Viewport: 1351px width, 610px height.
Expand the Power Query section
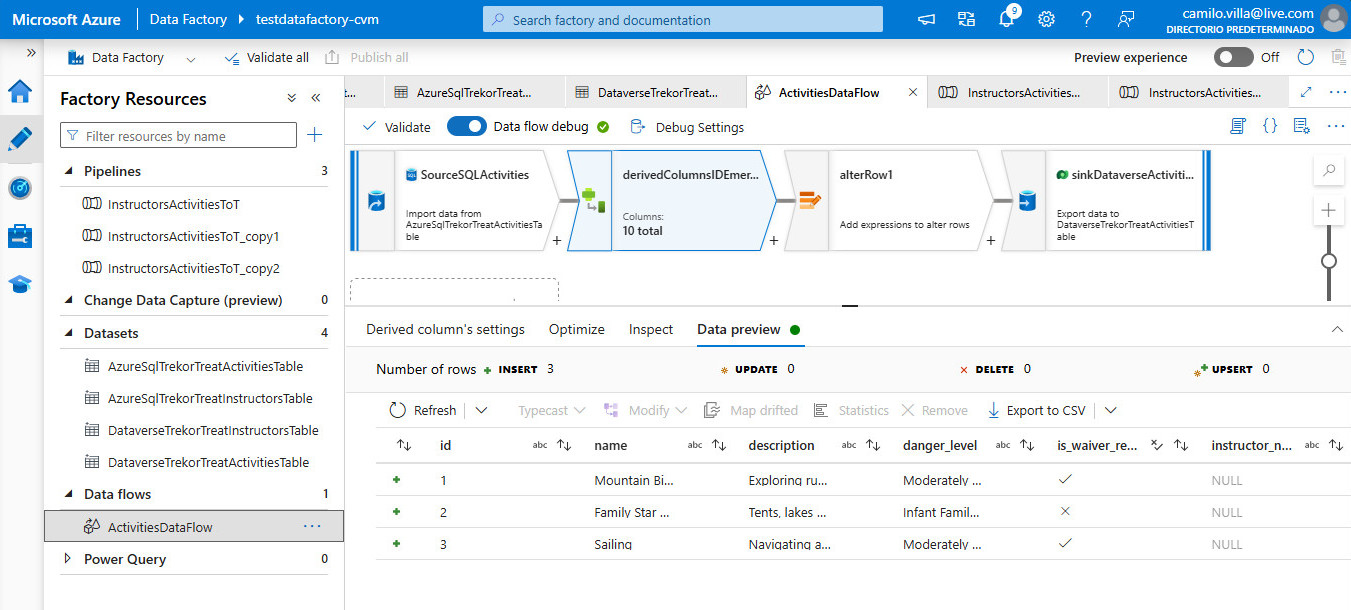pyautogui.click(x=69, y=559)
